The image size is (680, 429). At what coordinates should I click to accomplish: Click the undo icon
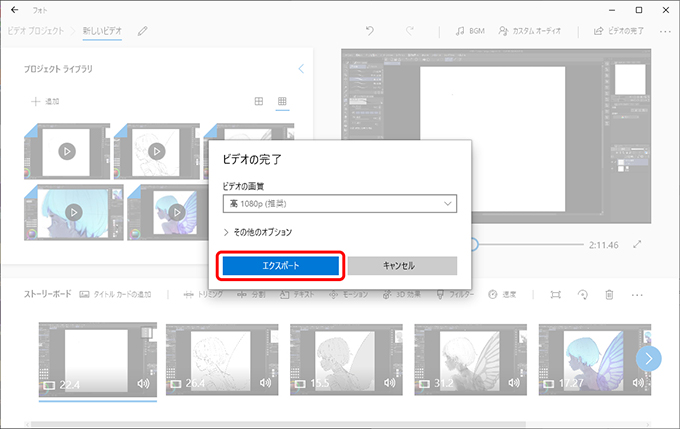pyautogui.click(x=370, y=31)
